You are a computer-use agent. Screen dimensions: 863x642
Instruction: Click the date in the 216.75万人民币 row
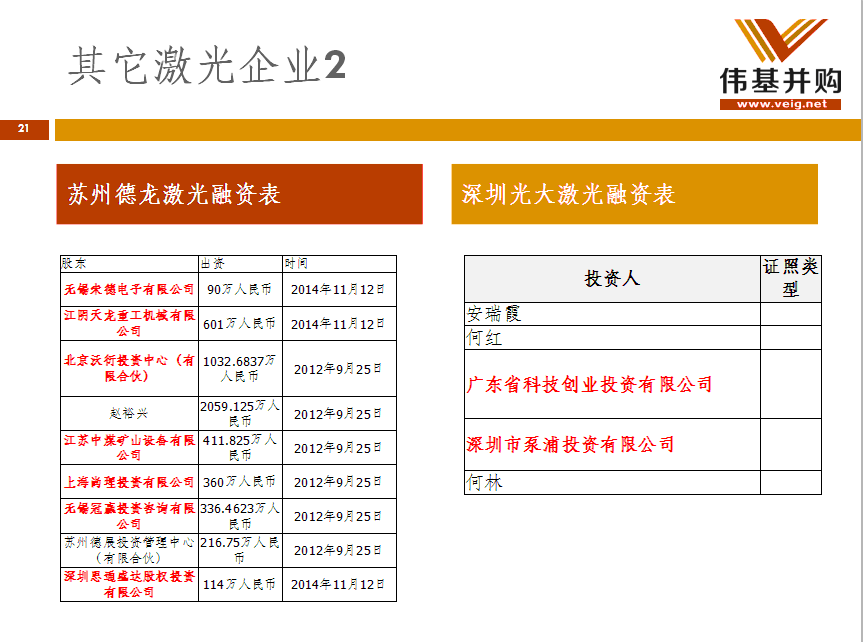(x=339, y=550)
